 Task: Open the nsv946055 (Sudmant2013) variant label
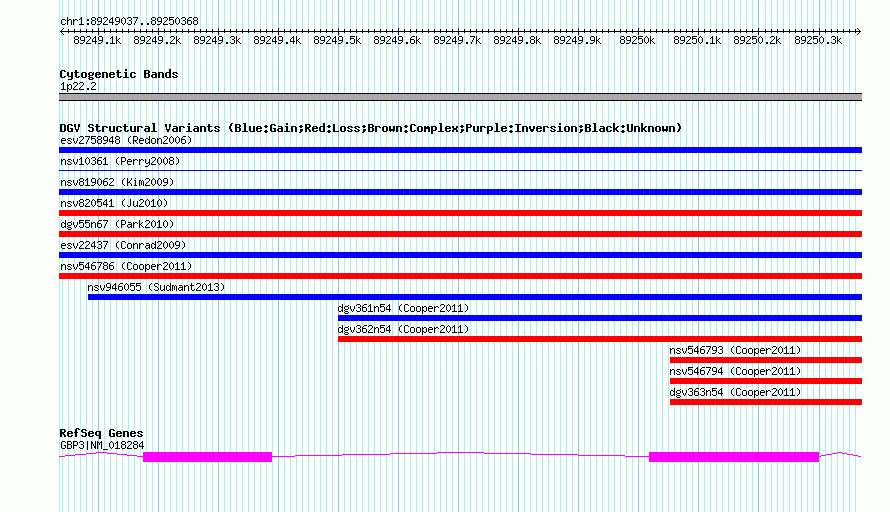pyautogui.click(x=156, y=287)
